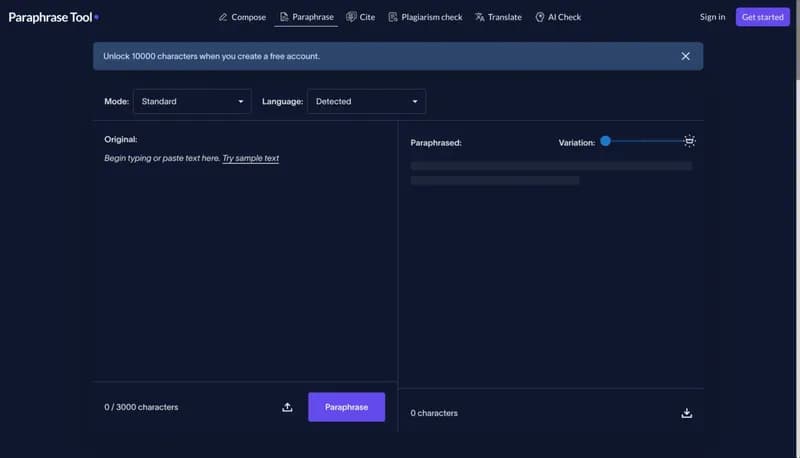The width and height of the screenshot is (800, 458).
Task: Click the "Original:" label
Action: point(121,139)
